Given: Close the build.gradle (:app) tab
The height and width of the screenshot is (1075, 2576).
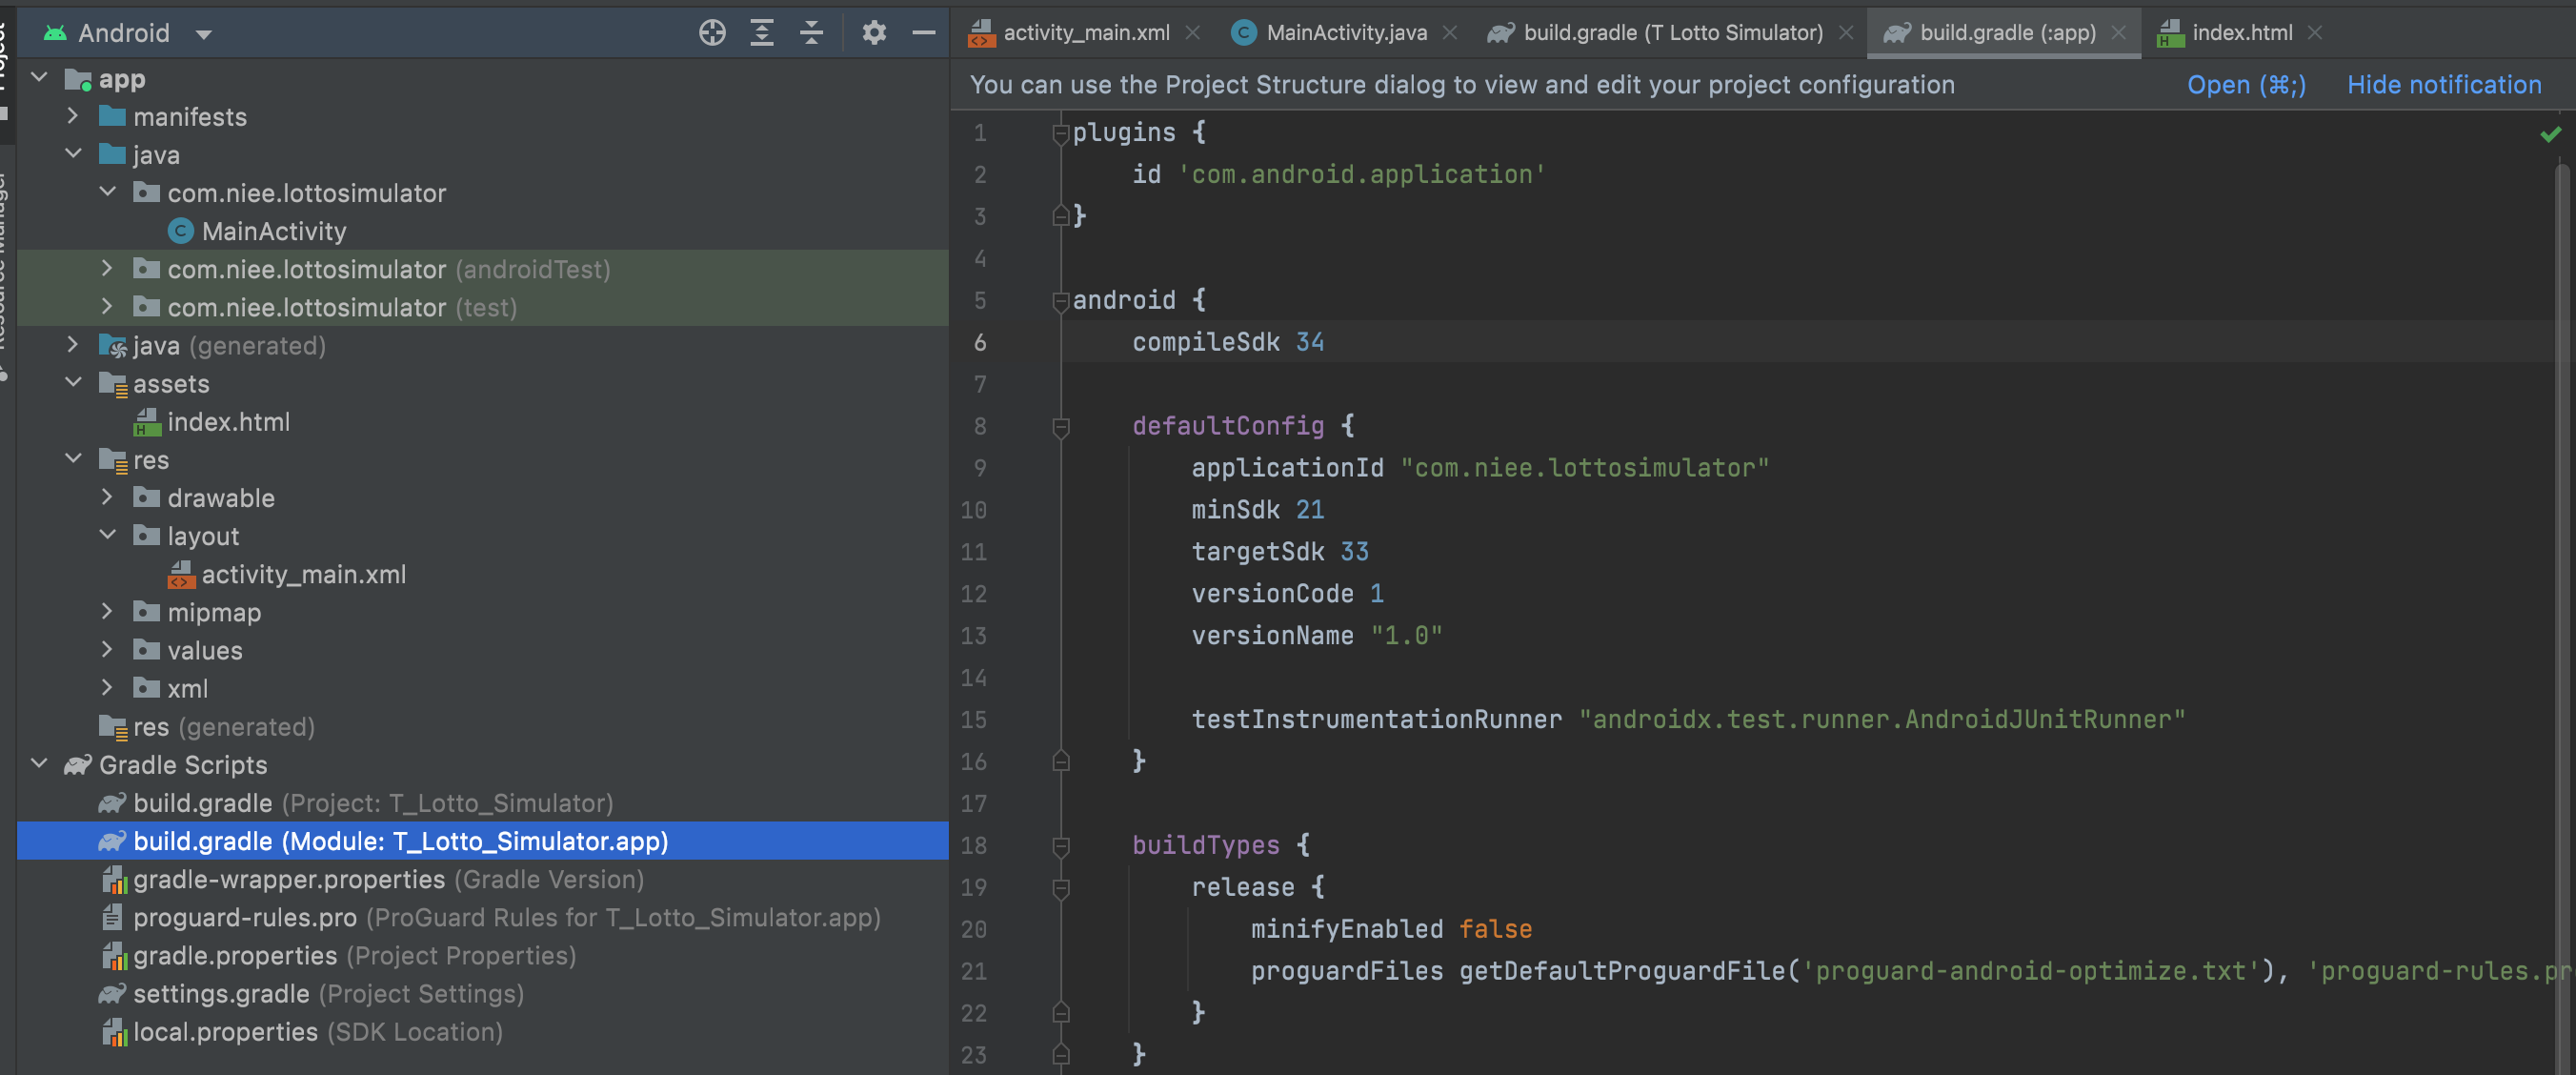Looking at the screenshot, I should (2119, 33).
